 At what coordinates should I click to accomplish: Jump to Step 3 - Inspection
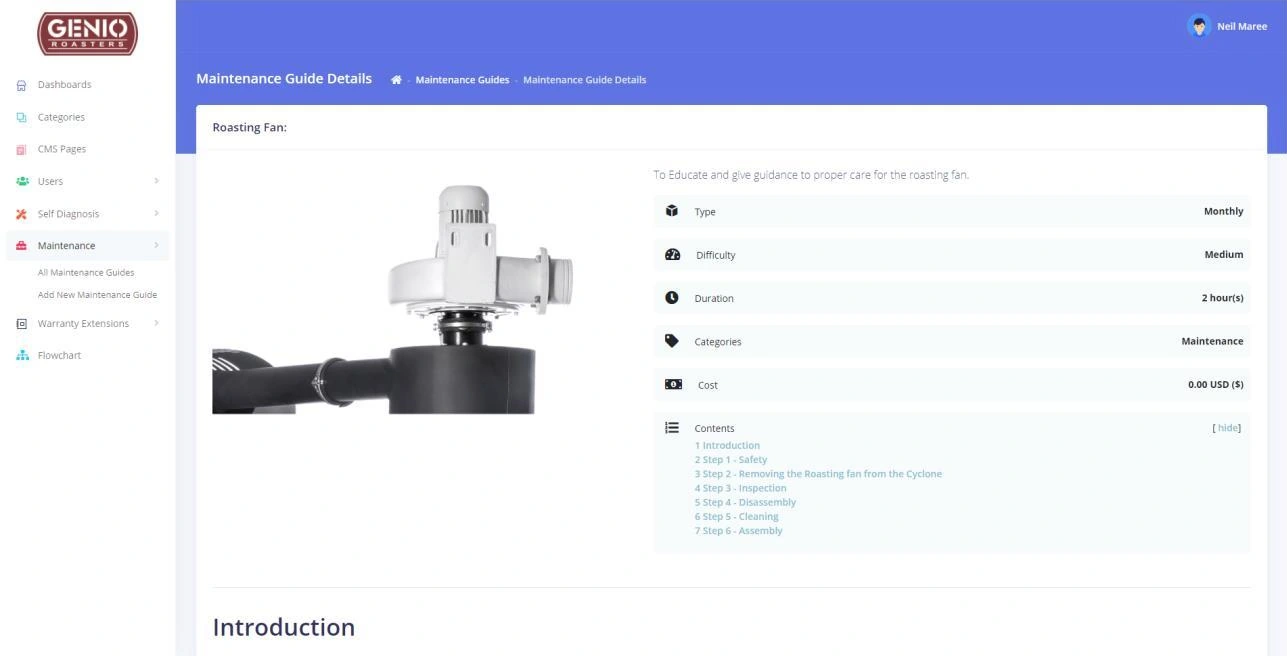coord(740,488)
